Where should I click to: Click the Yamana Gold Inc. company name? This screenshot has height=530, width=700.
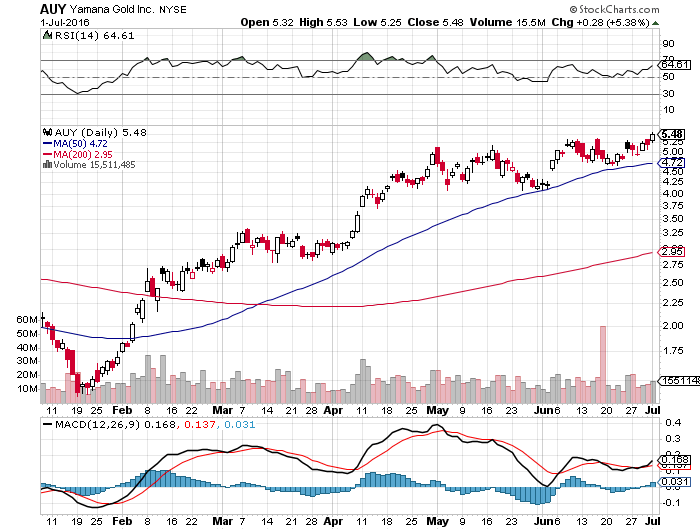tap(113, 9)
